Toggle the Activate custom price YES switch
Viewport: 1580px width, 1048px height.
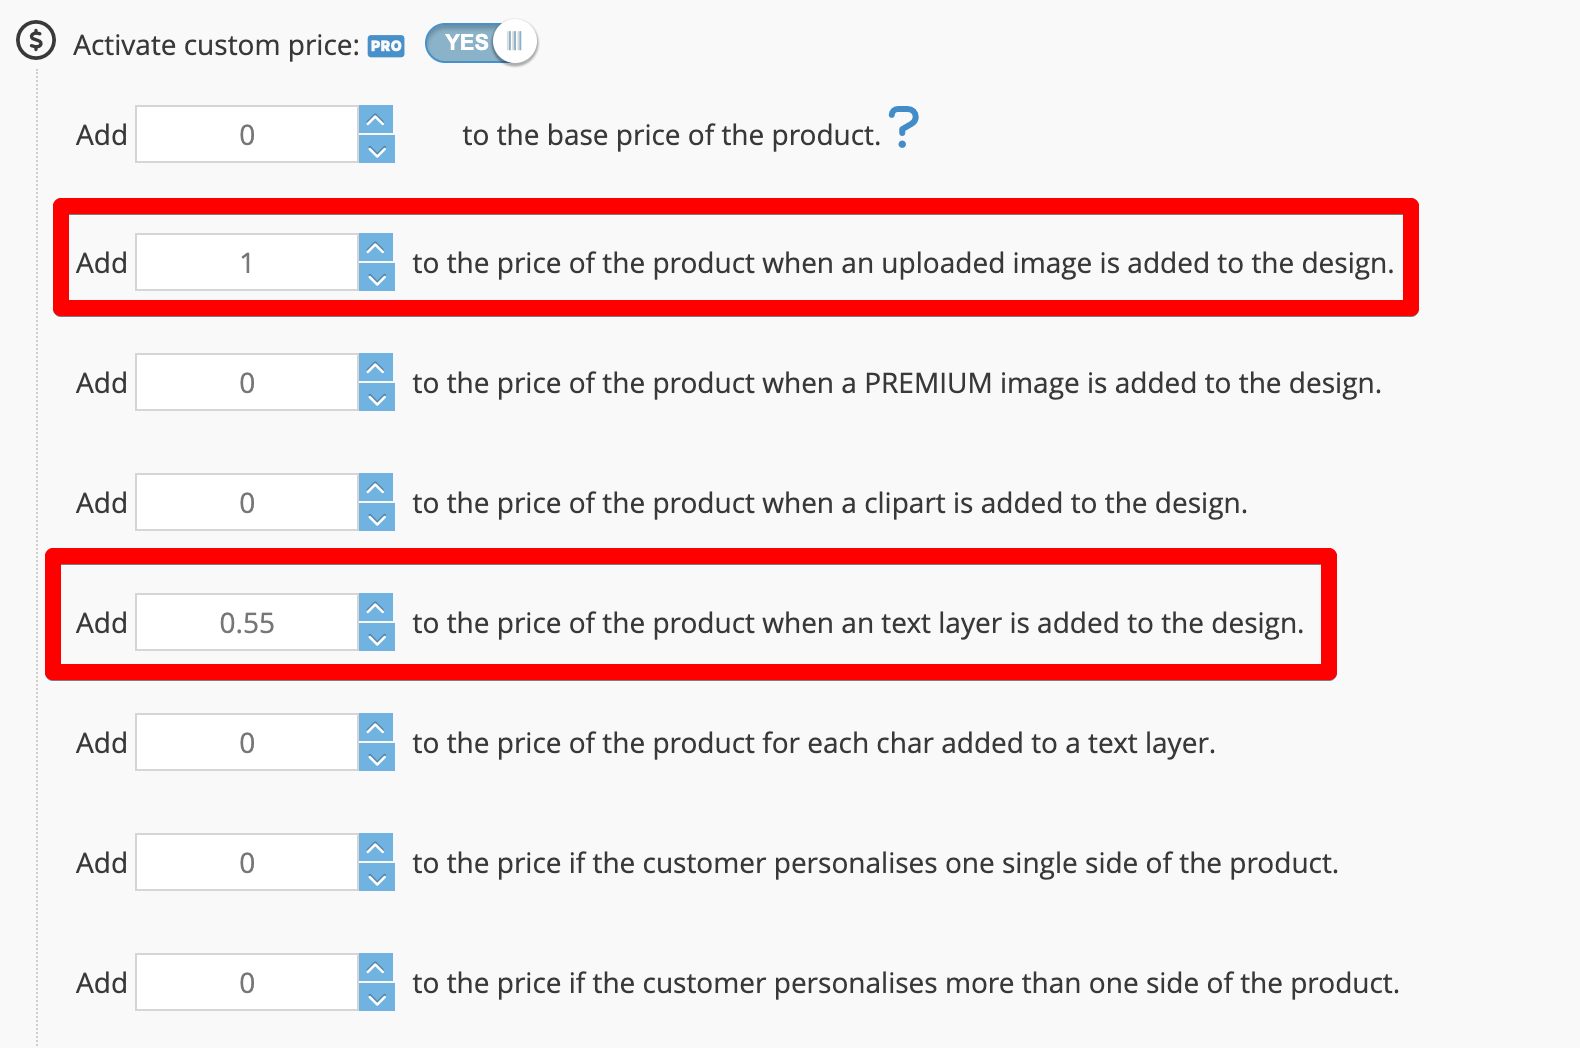tap(481, 42)
